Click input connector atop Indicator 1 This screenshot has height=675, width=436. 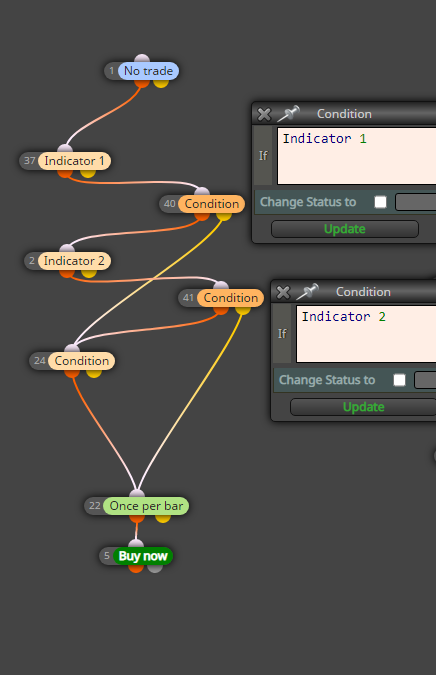tap(65, 149)
